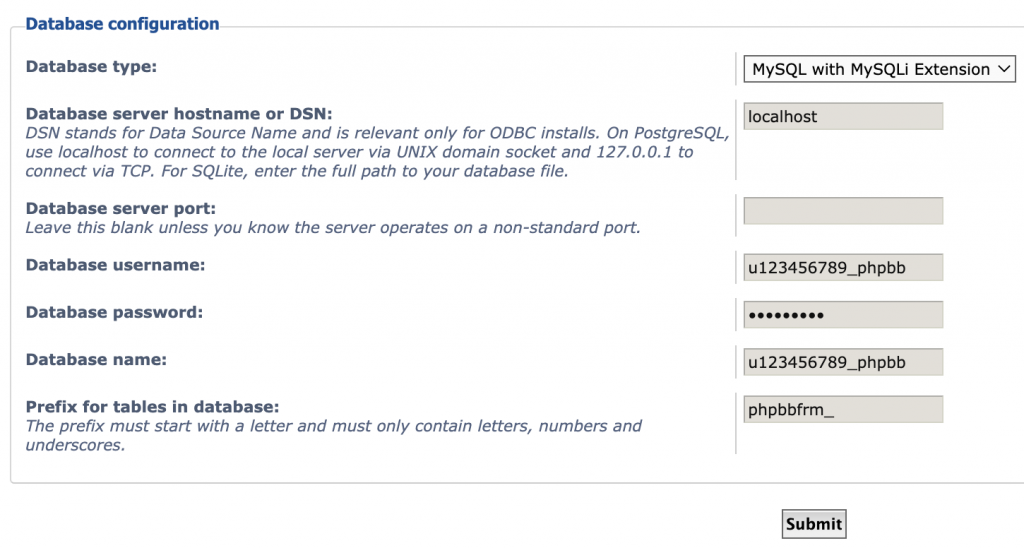Click the "Database name:" label
This screenshot has width=1024, height=548.
coord(96,359)
